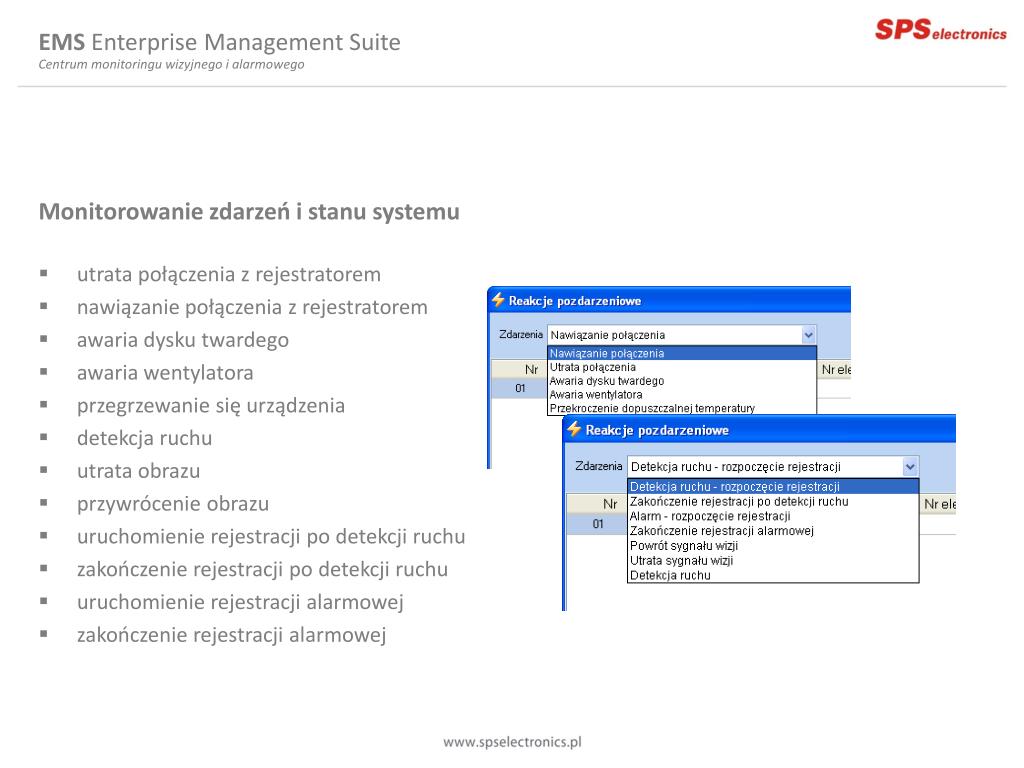Open the Zdarzenia dropdown arrow next to Nawiązanie połączenia
The height and width of the screenshot is (768, 1024).
coord(808,335)
